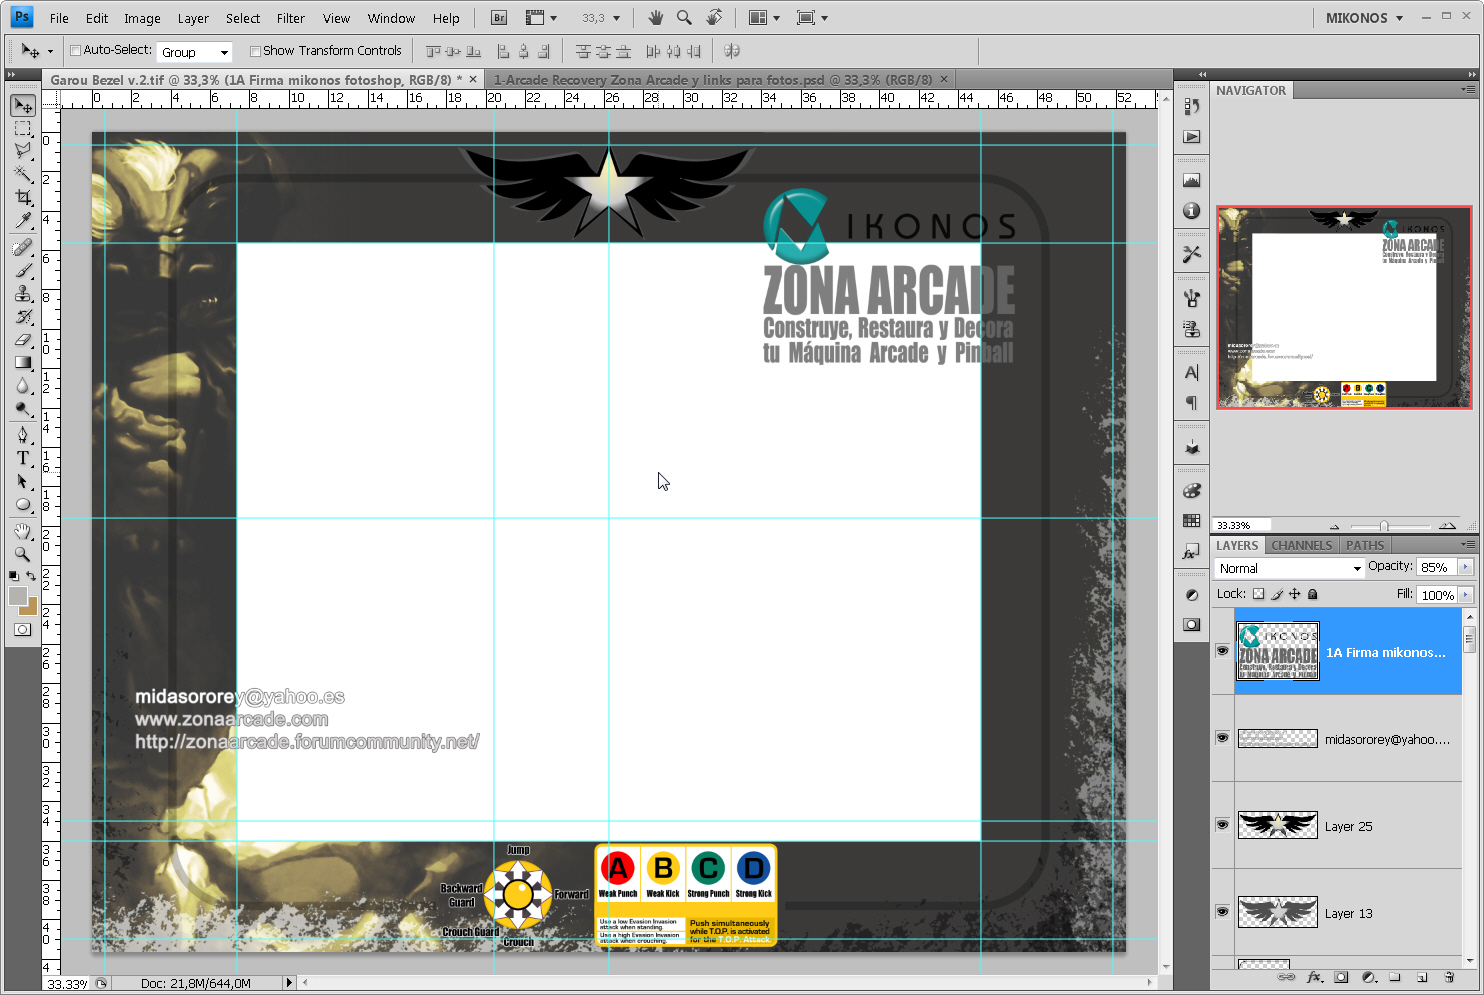The width and height of the screenshot is (1484, 995).
Task: Select the Magic Wand tool
Action: point(23,174)
